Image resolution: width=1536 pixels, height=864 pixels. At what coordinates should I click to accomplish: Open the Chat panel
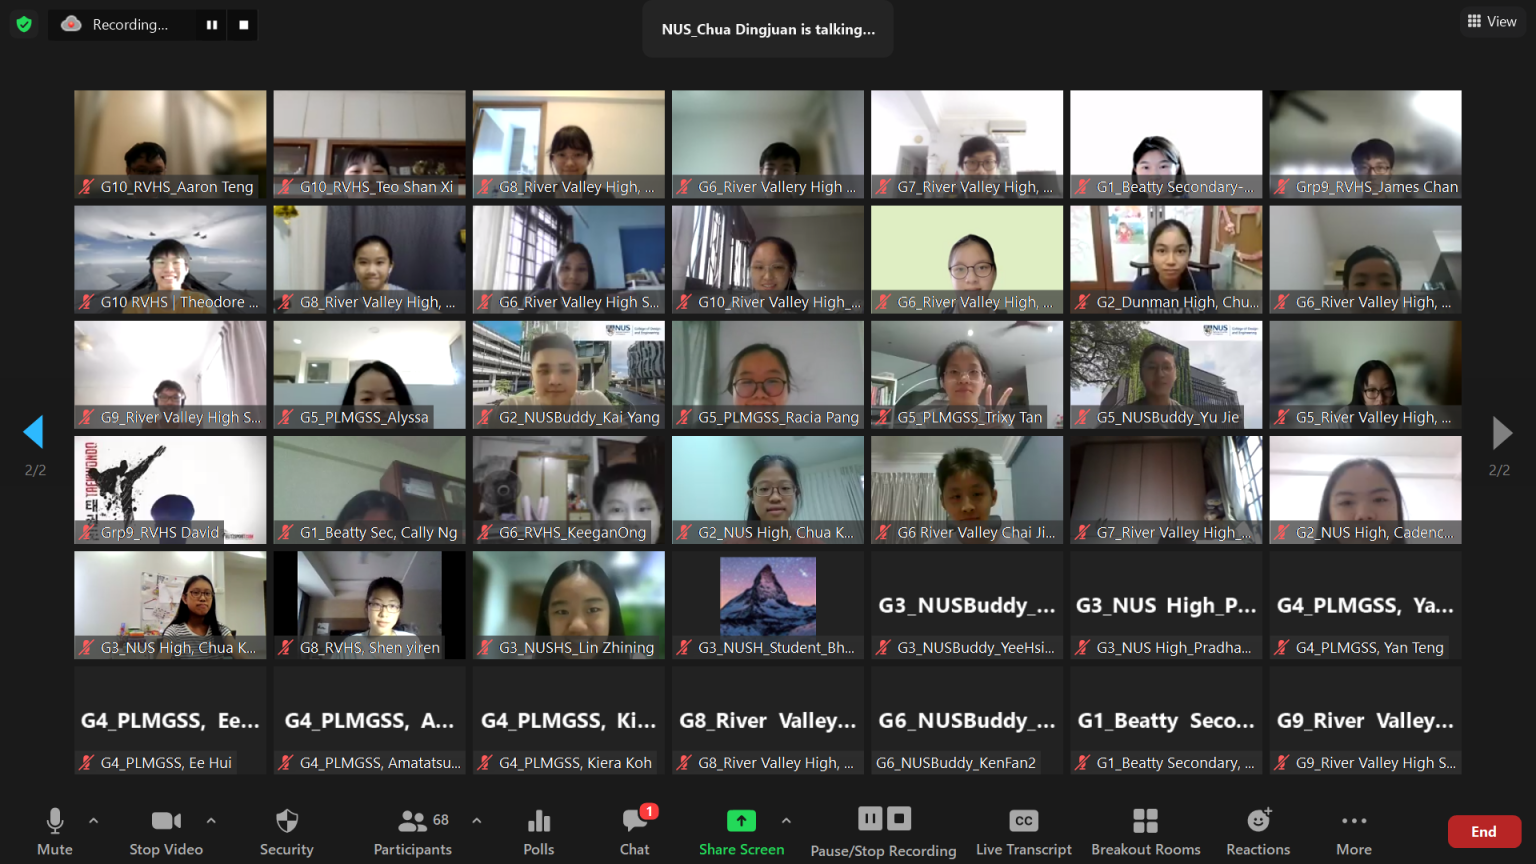[634, 831]
